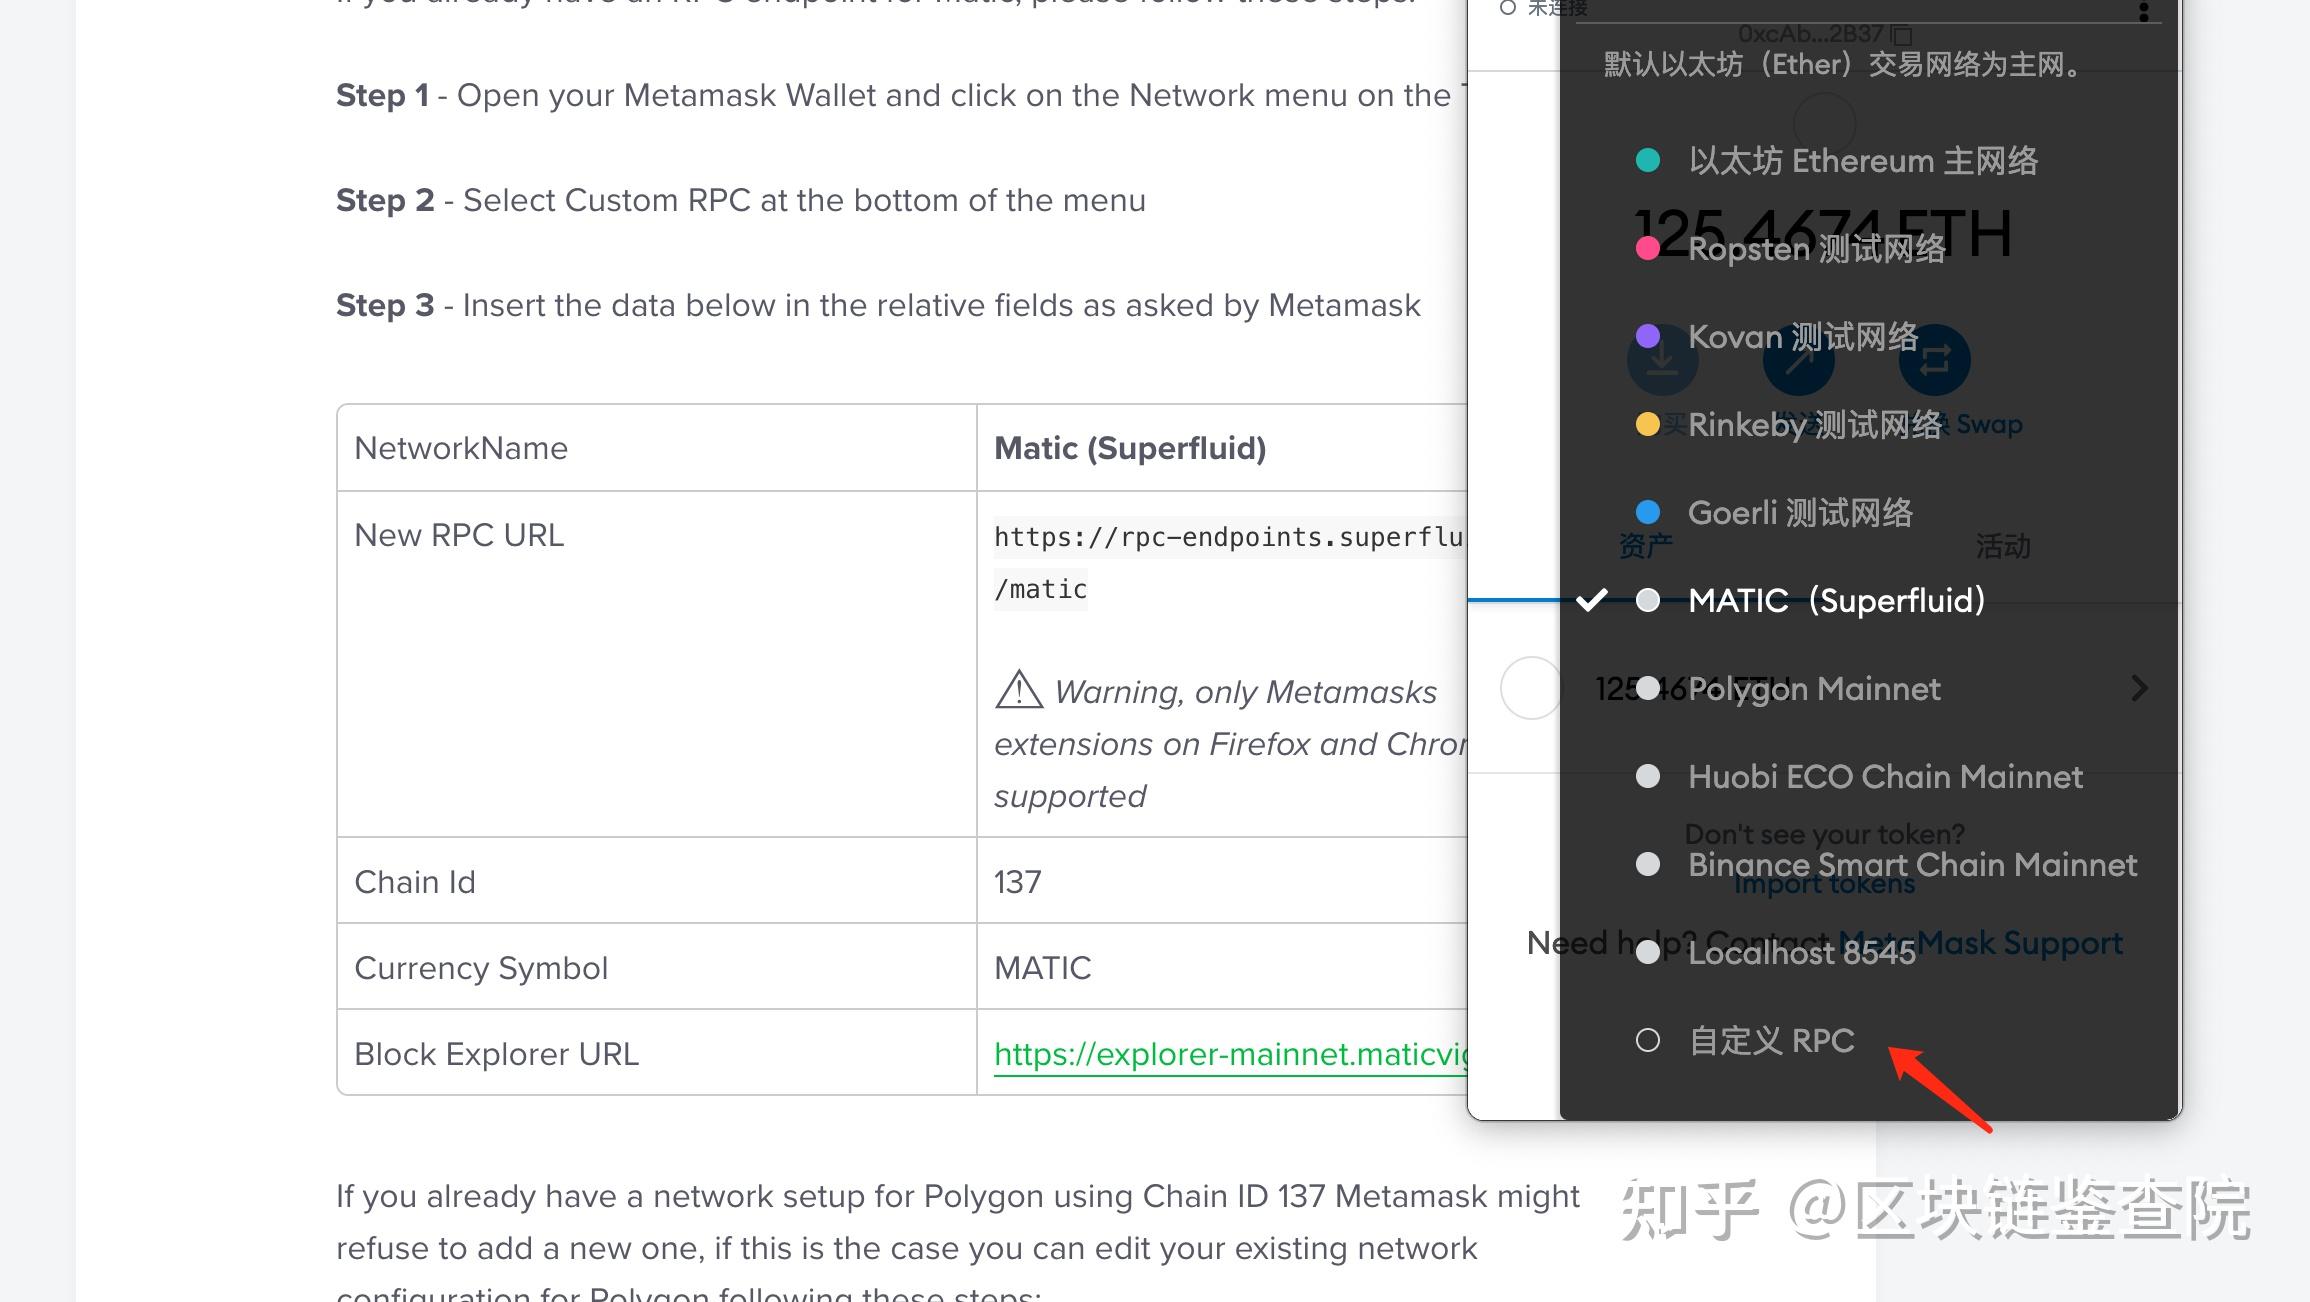Screen dimensions: 2310x1302
Task: Click the yellow dot beside Rinkeby
Action: pos(1647,425)
